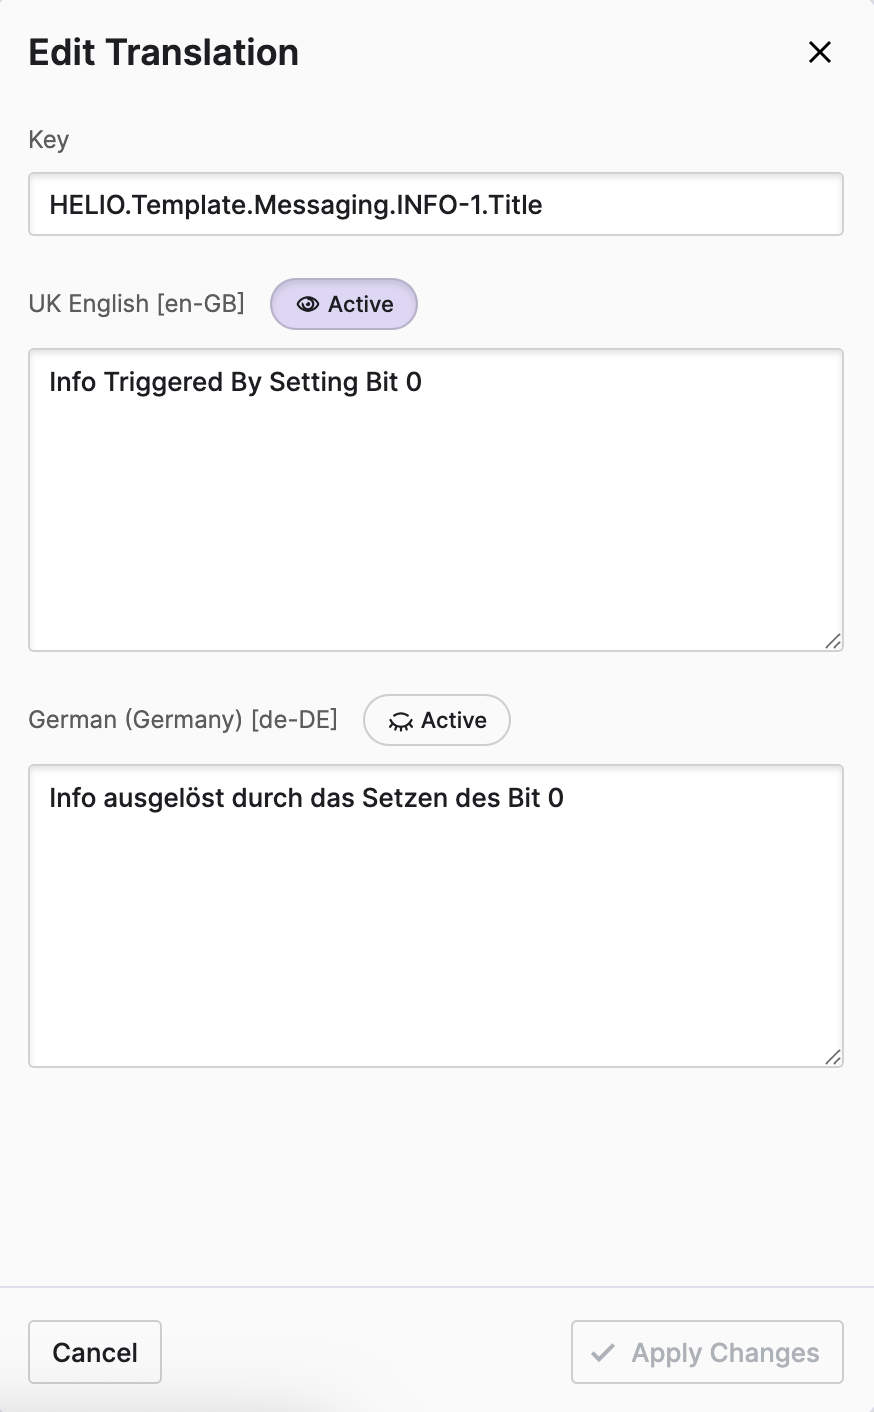Viewport: 874px width, 1412px height.
Task: Click inside the UK English translation textarea
Action: tap(436, 520)
